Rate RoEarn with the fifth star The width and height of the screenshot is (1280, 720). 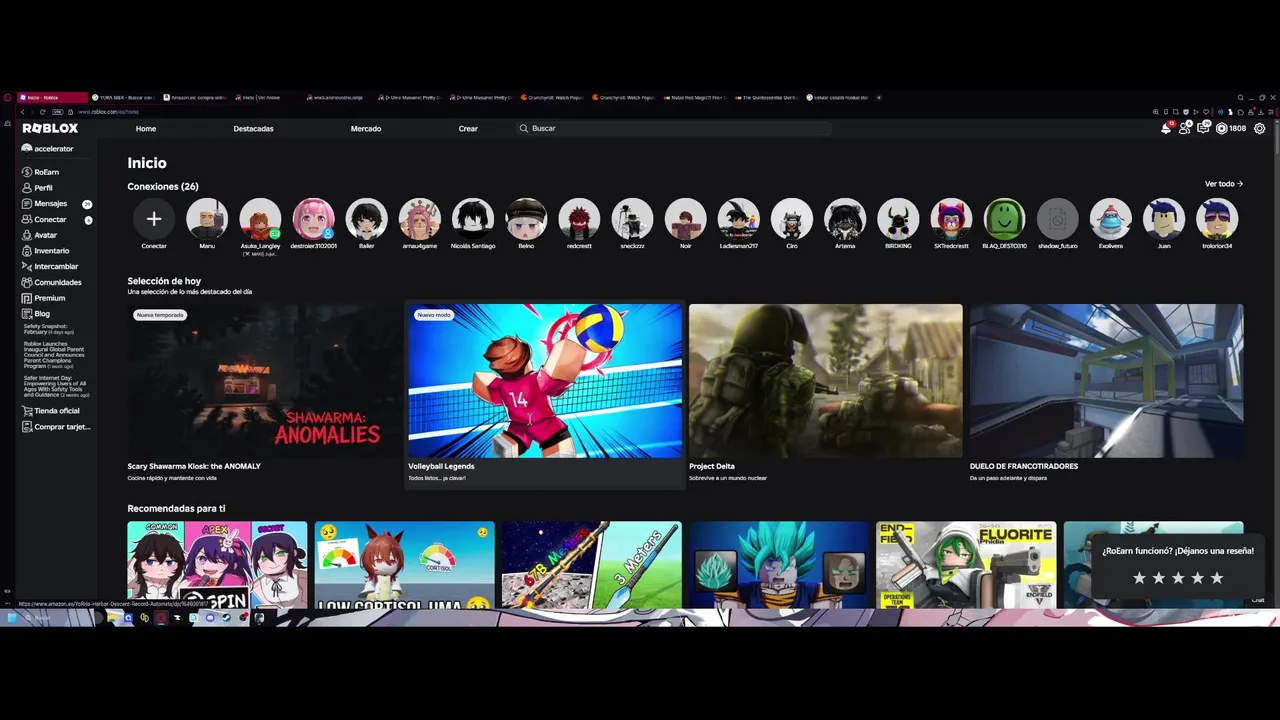click(1217, 578)
